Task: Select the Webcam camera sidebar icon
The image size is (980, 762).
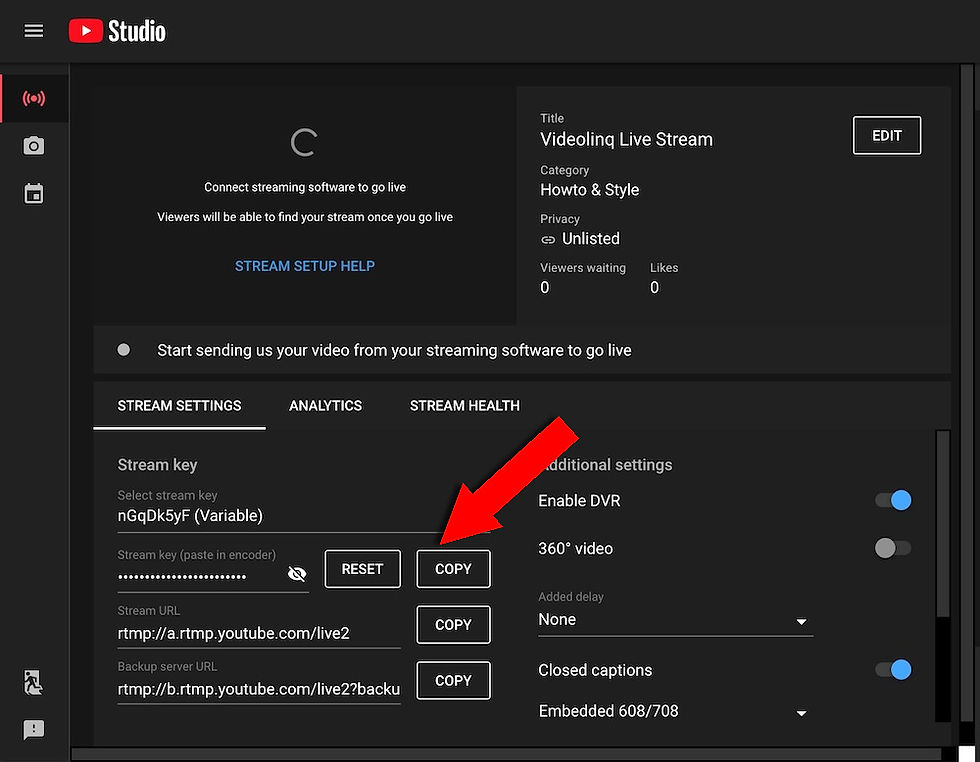Action: pos(34,146)
